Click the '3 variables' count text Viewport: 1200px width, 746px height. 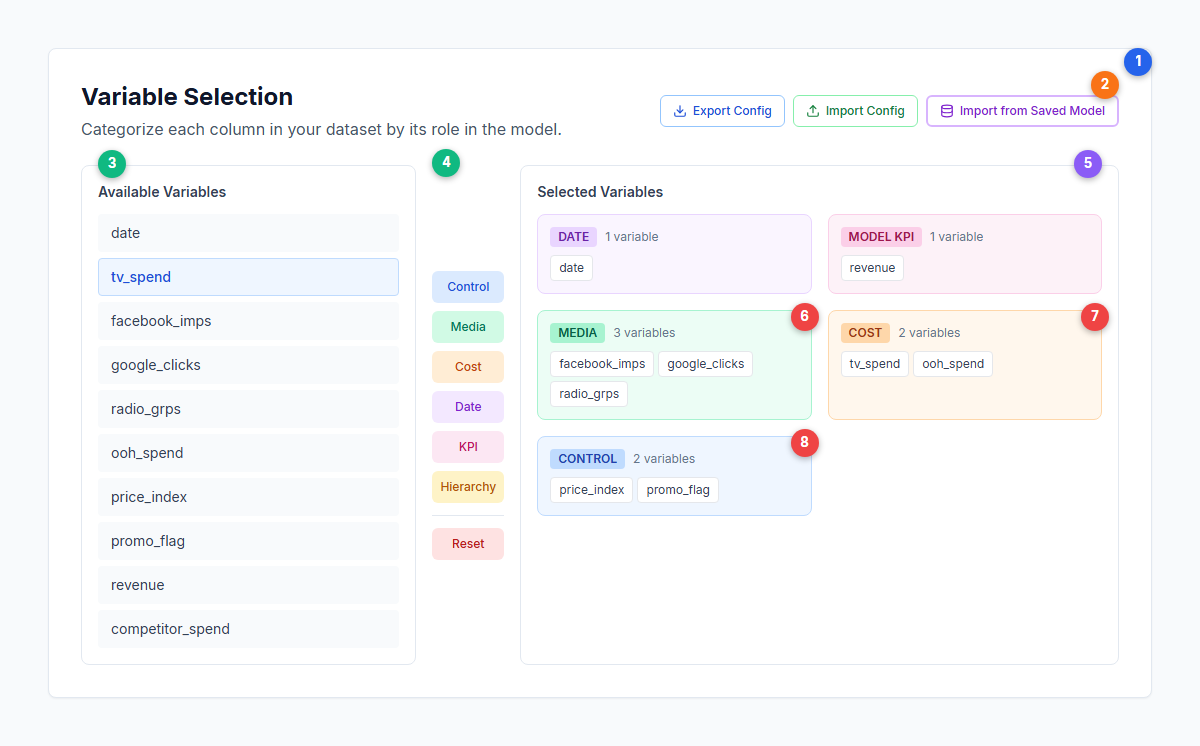click(644, 333)
